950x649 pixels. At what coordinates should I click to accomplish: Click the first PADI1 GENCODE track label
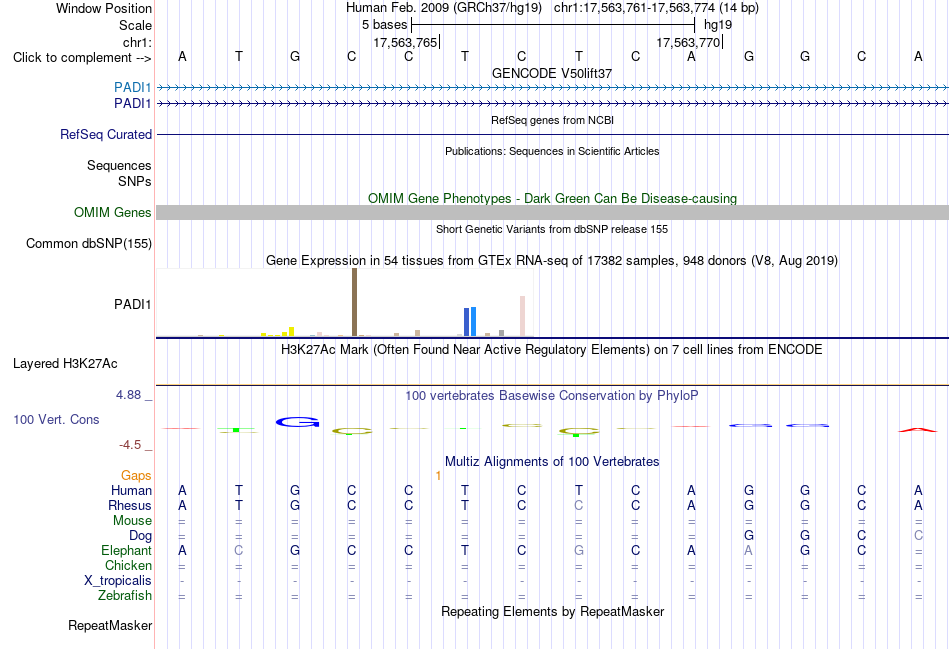pos(133,87)
